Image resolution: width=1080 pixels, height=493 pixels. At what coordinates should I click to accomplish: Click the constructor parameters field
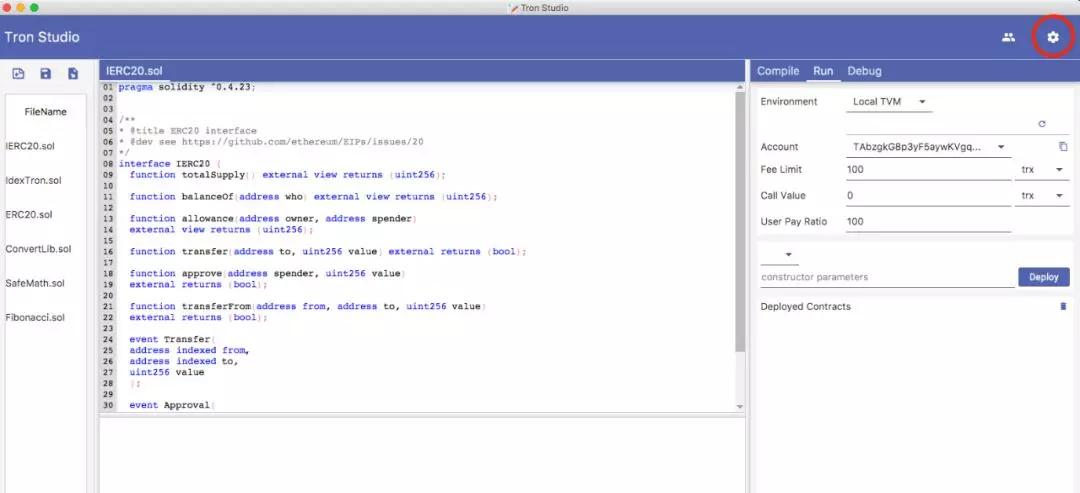click(x=887, y=277)
